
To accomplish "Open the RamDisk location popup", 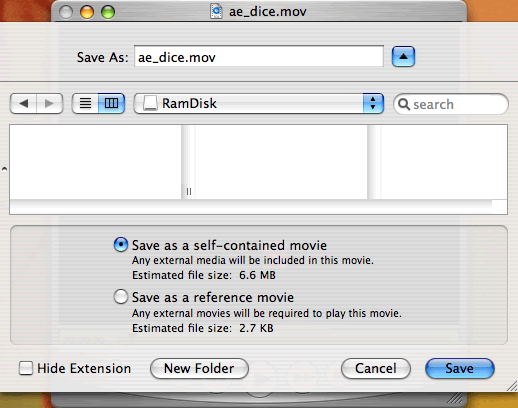I will coord(259,103).
